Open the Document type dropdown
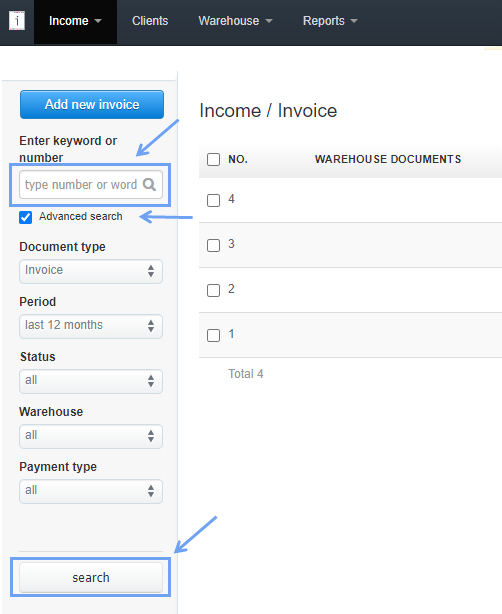The image size is (502, 614). (91, 271)
